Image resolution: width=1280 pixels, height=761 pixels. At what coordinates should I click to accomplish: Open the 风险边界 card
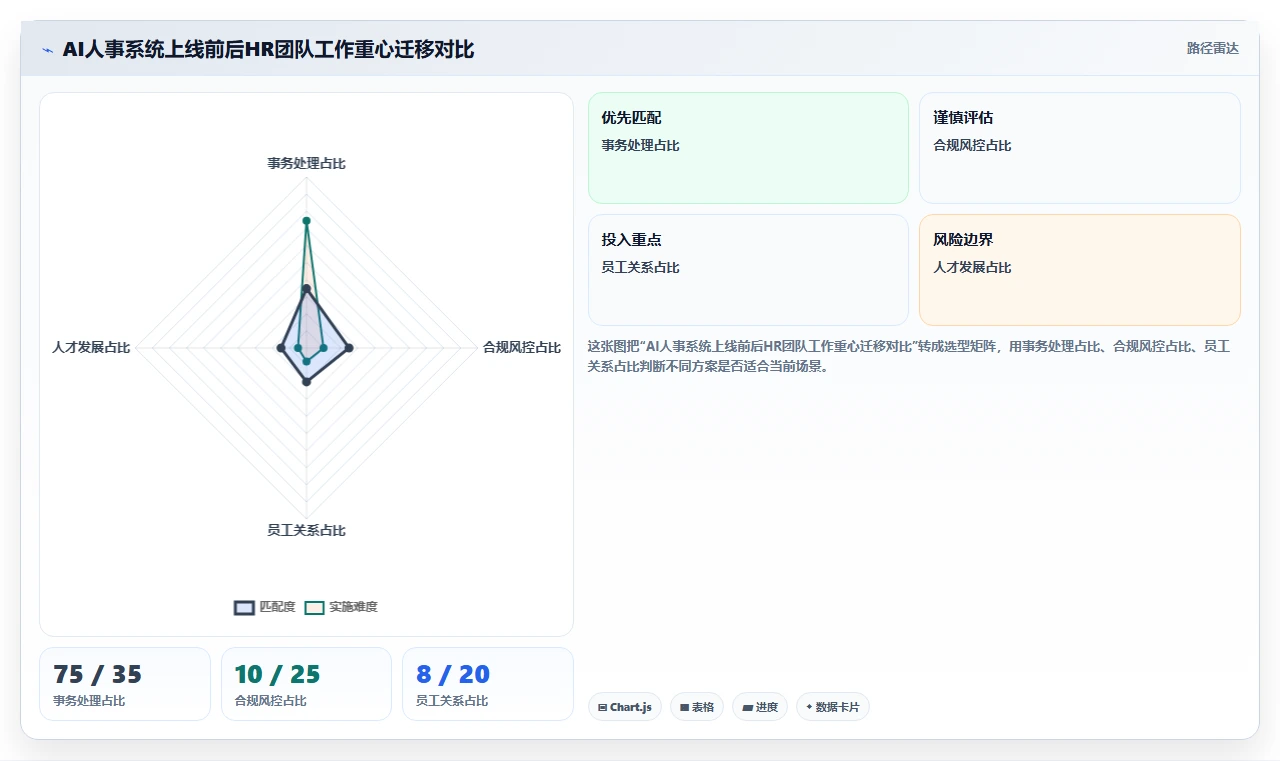tap(1079, 270)
